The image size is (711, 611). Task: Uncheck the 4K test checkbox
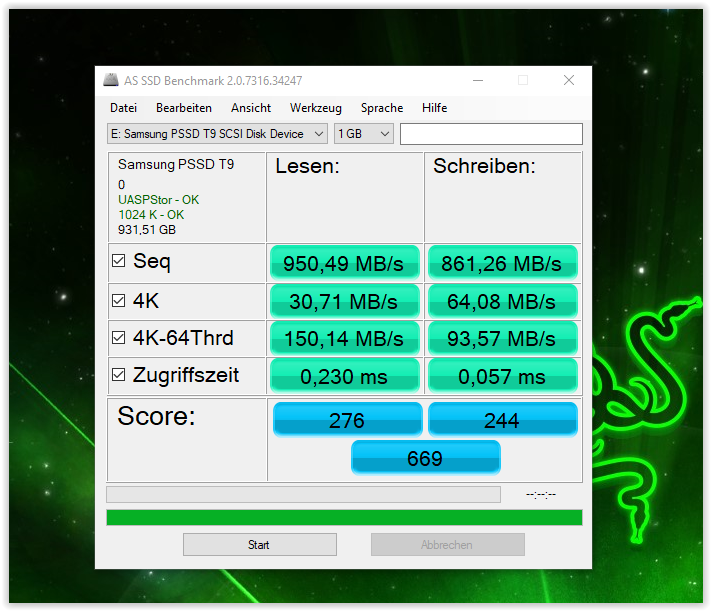(118, 300)
